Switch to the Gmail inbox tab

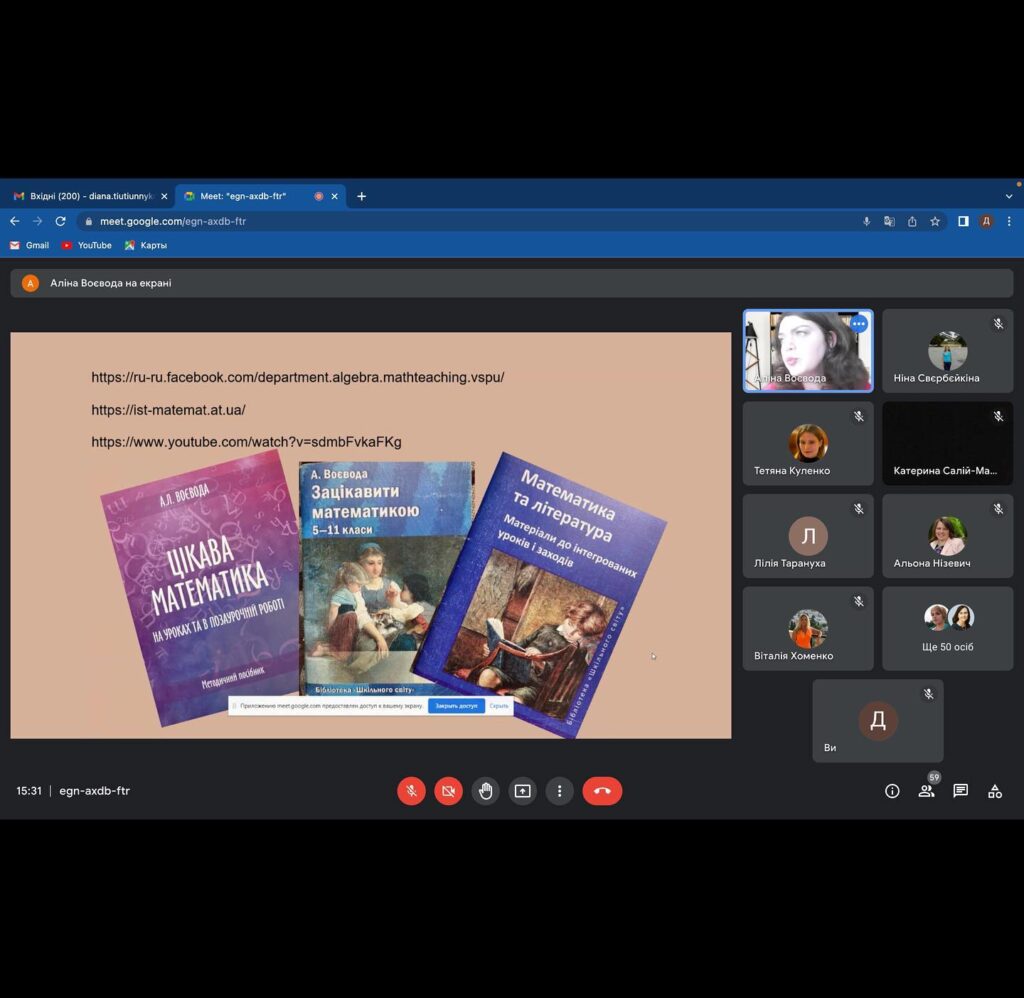[x=90, y=196]
